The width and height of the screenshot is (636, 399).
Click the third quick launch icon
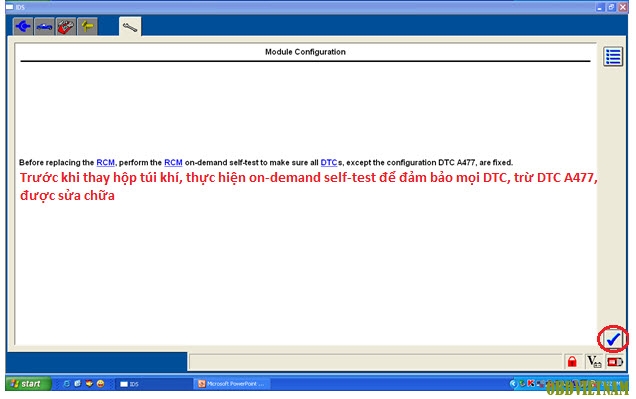[89, 384]
